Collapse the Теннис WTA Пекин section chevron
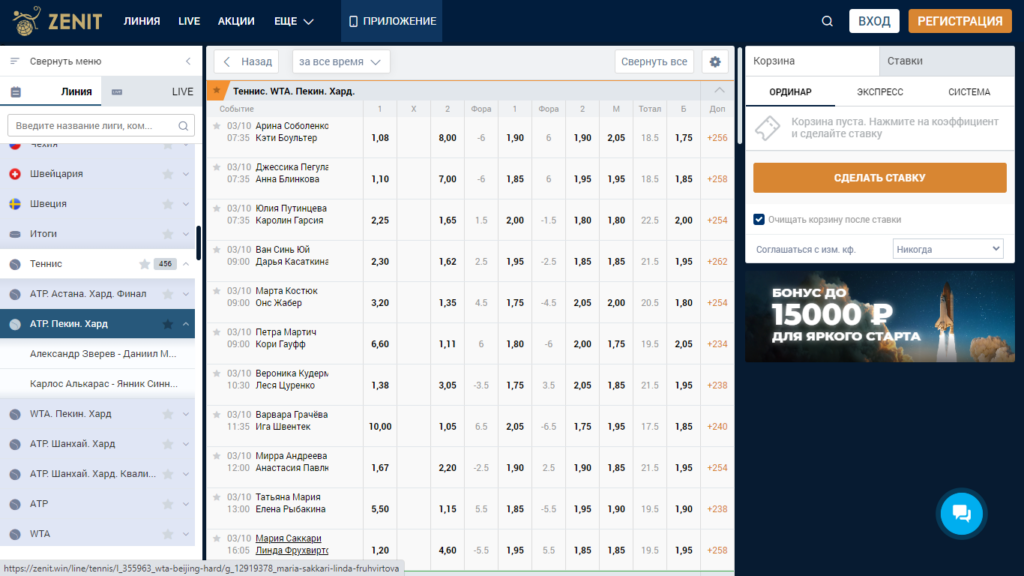This screenshot has width=1024, height=576. 719,90
